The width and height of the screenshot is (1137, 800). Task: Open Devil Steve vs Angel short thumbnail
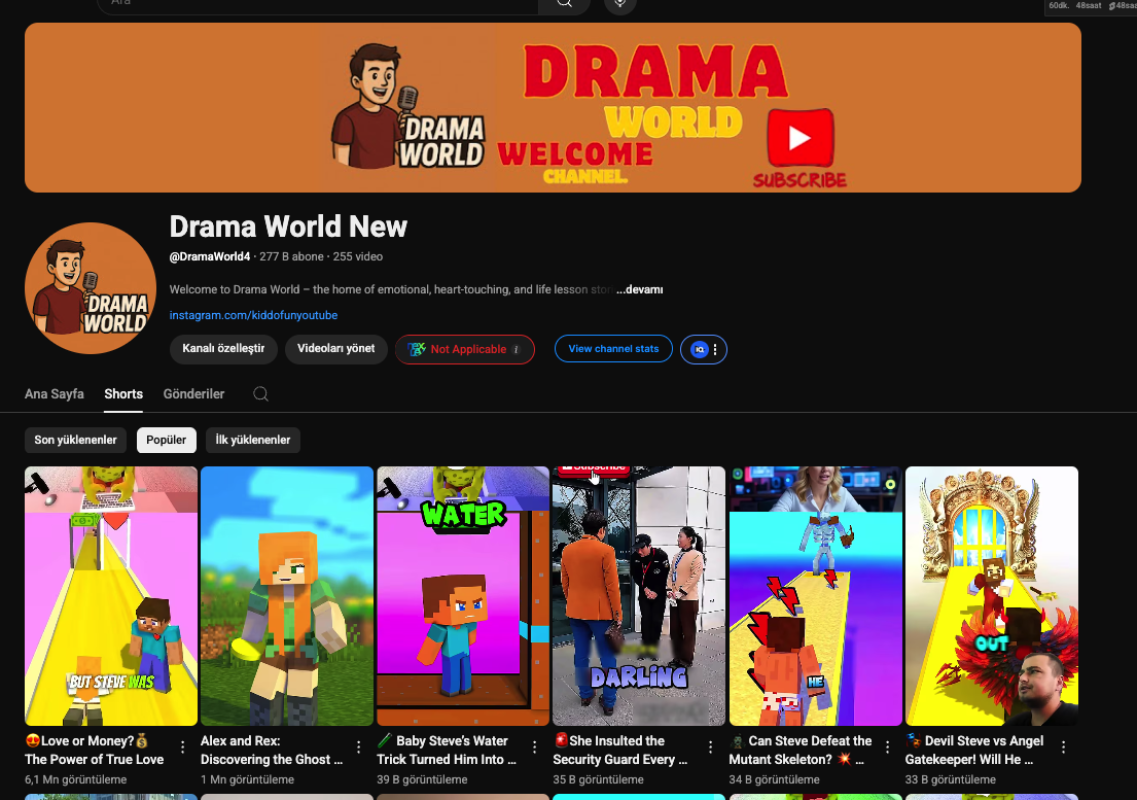(x=991, y=596)
